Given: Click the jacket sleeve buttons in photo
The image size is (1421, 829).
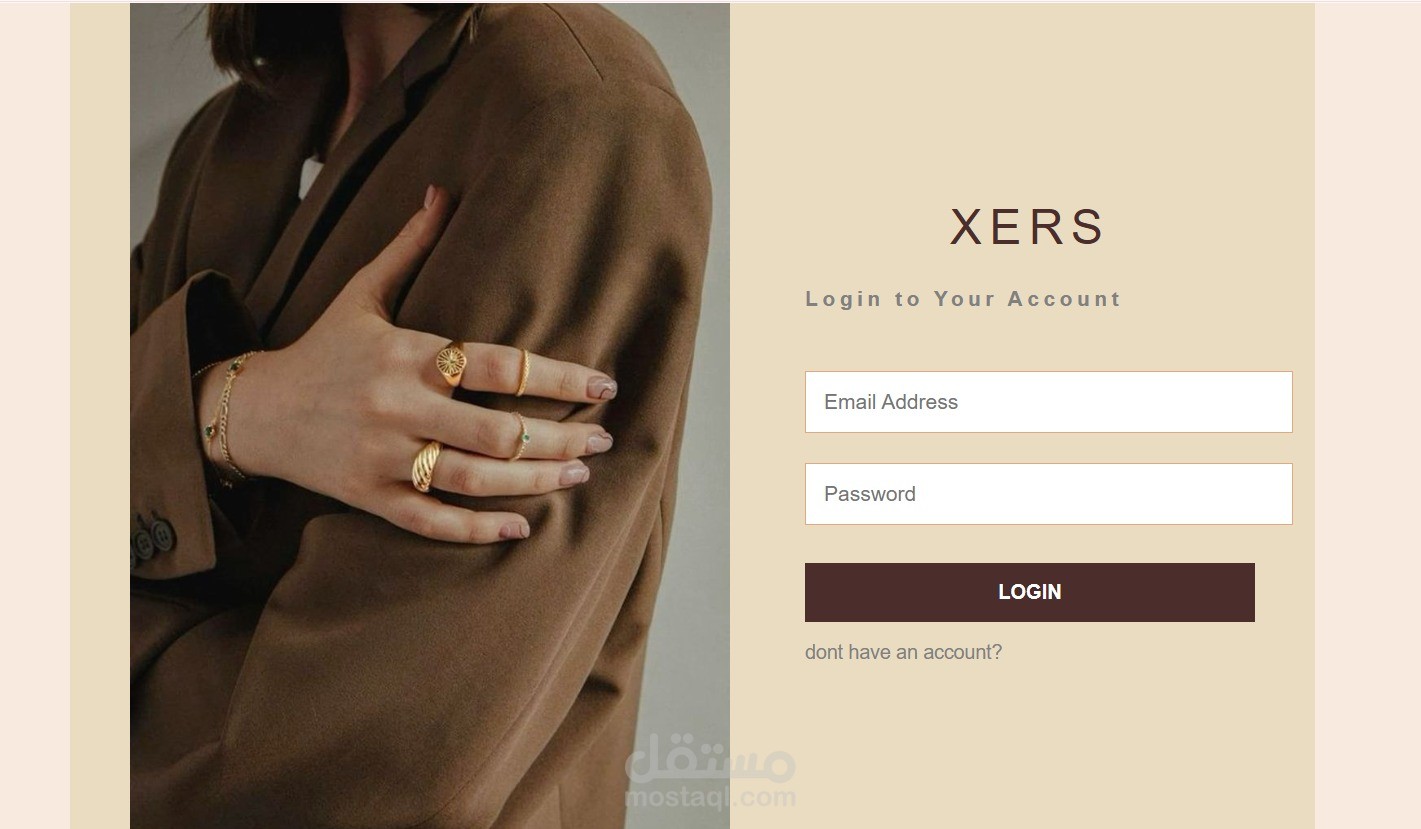Looking at the screenshot, I should [152, 537].
